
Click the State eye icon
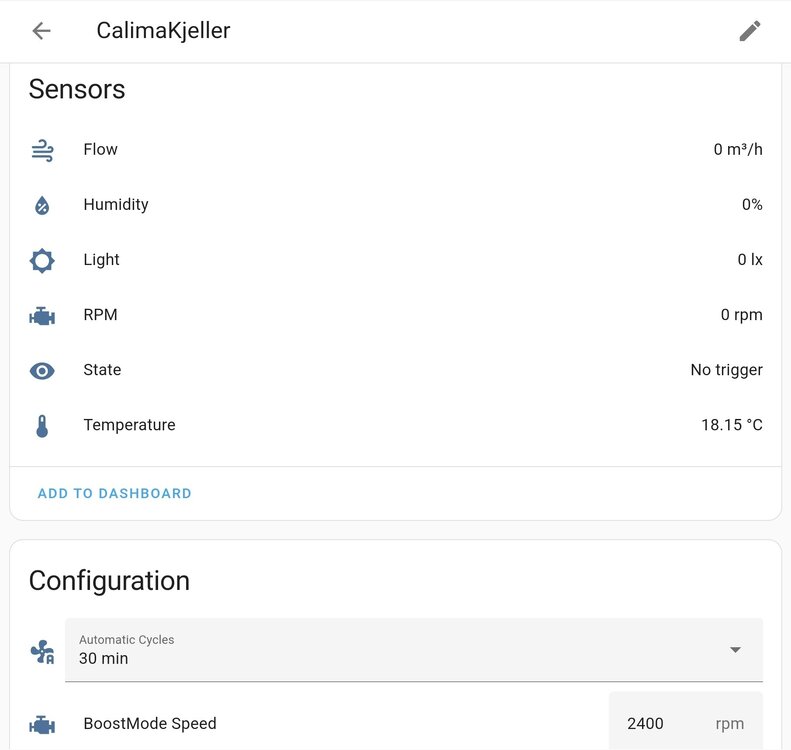coord(42,371)
